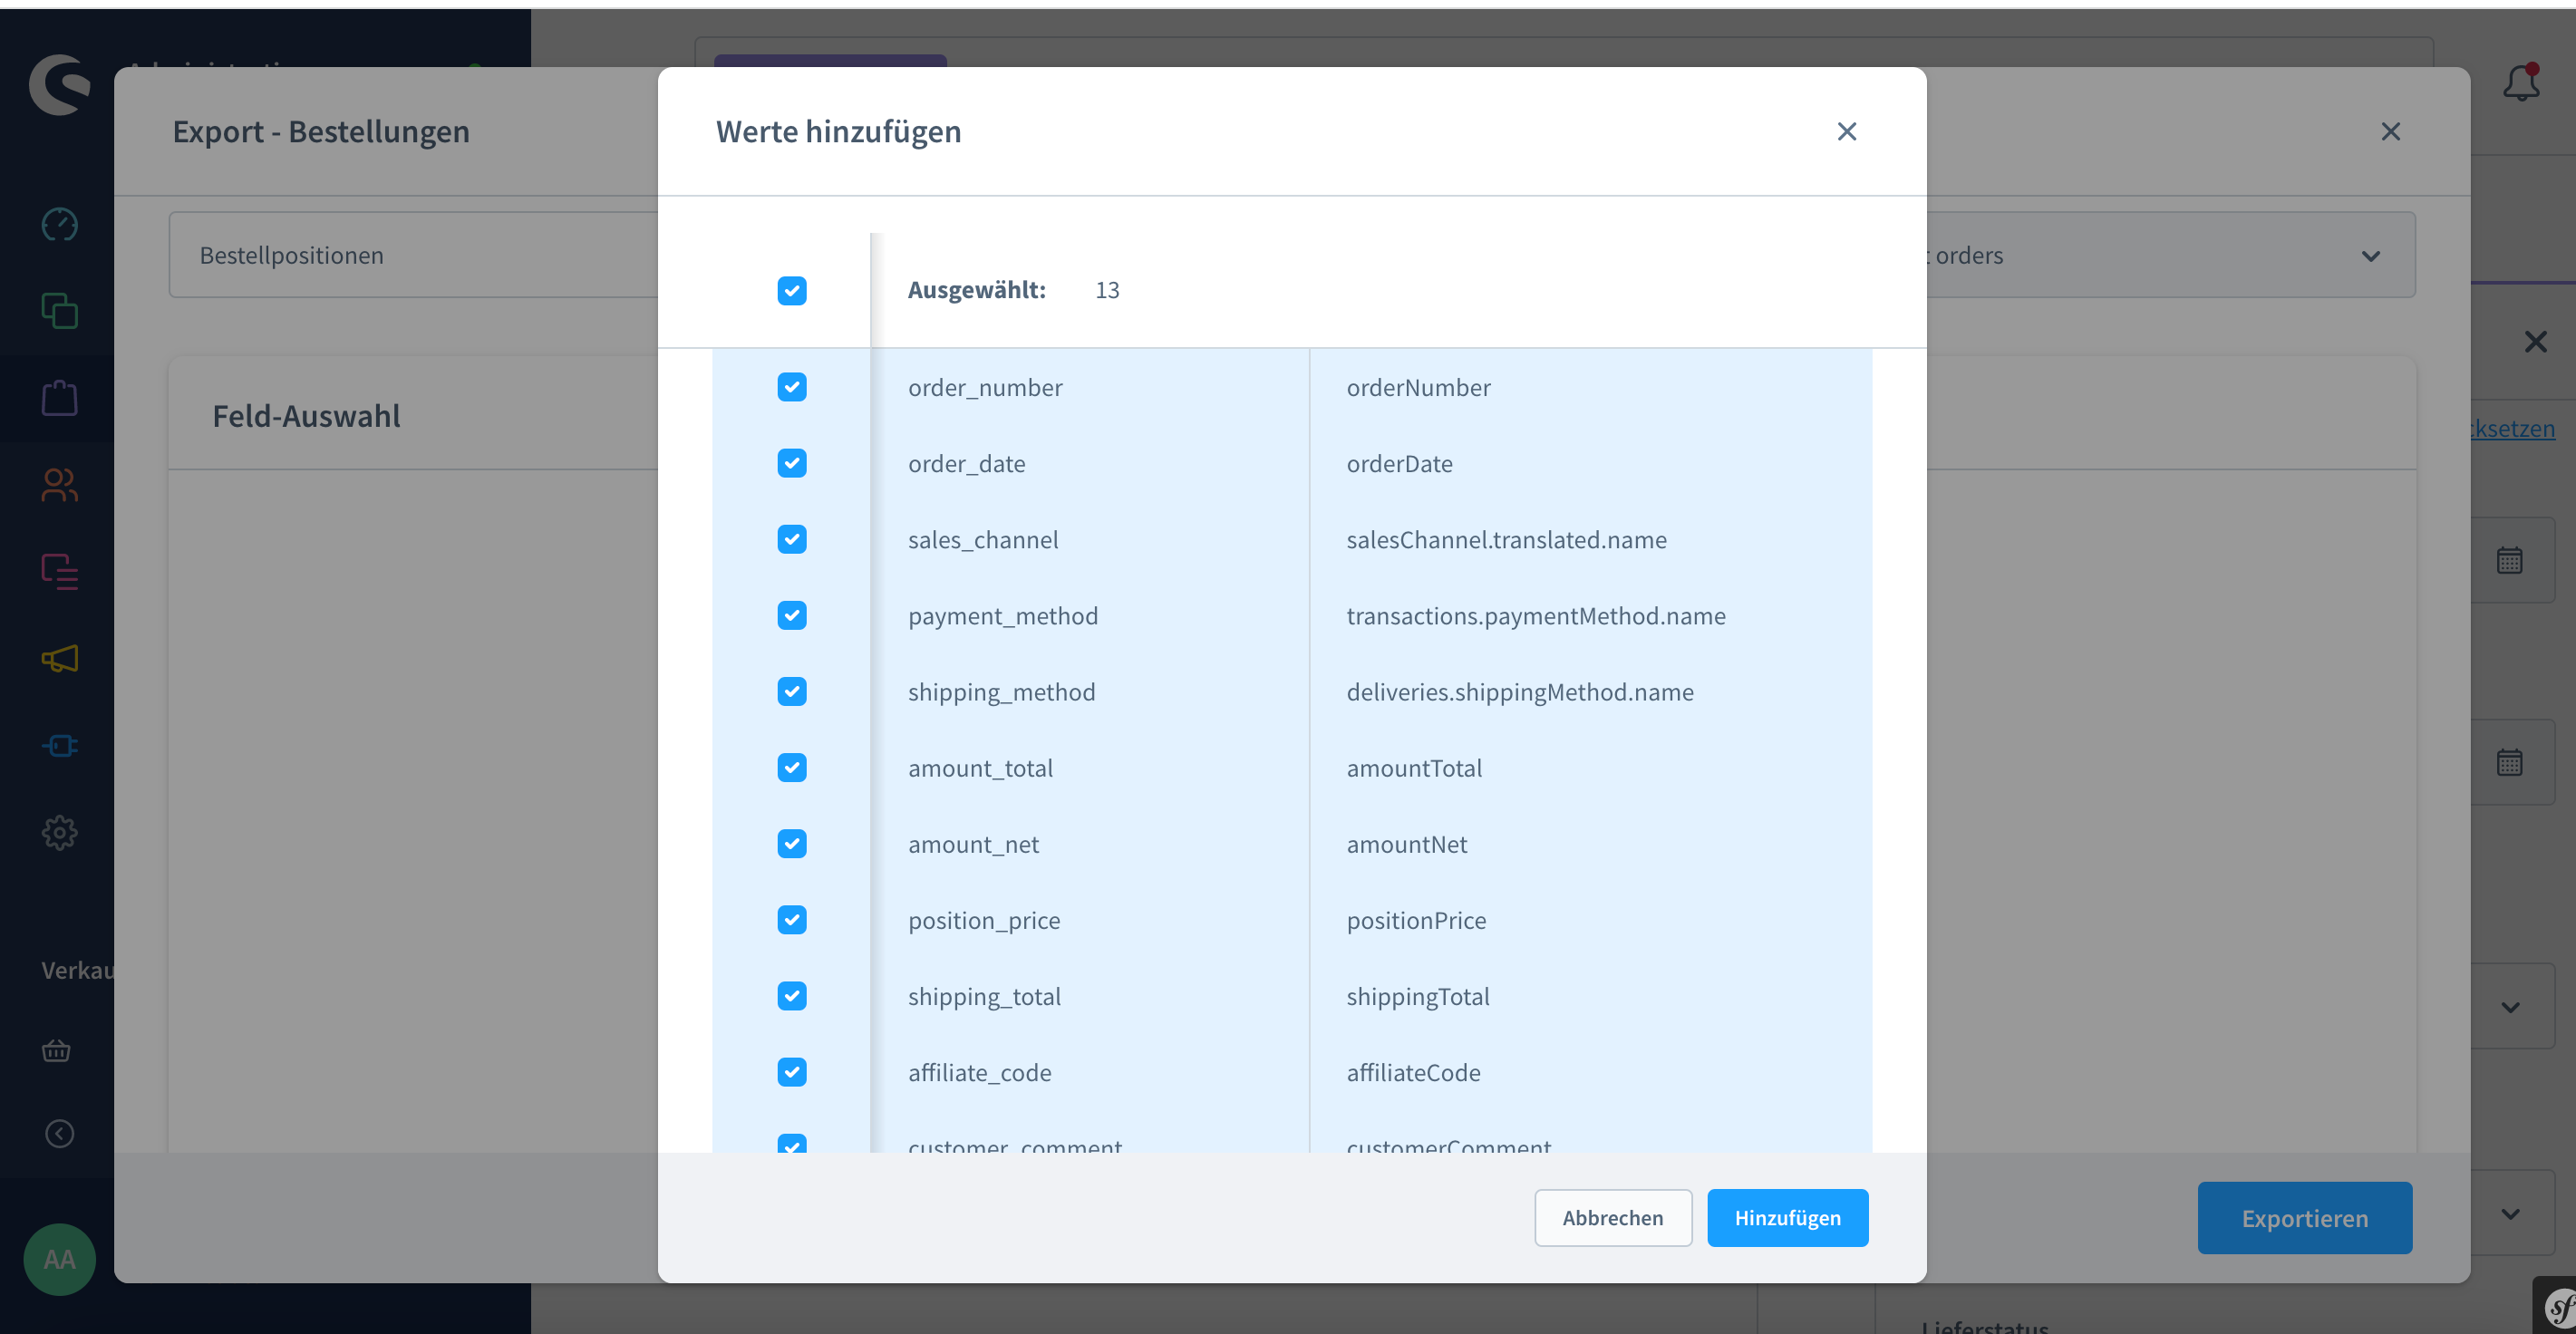Image resolution: width=2576 pixels, height=1334 pixels.
Task: Uncheck the amount_net checkbox
Action: [x=792, y=843]
